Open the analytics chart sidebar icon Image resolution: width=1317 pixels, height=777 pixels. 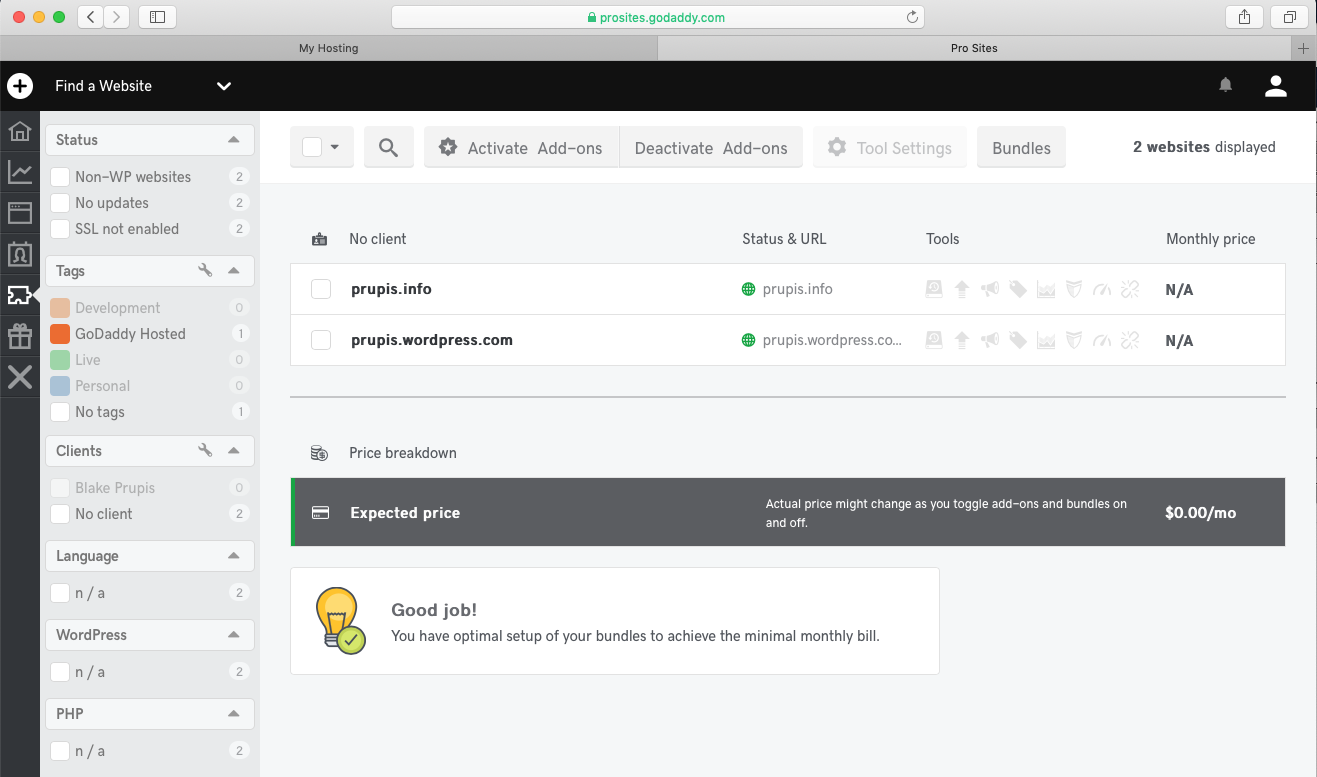20,172
